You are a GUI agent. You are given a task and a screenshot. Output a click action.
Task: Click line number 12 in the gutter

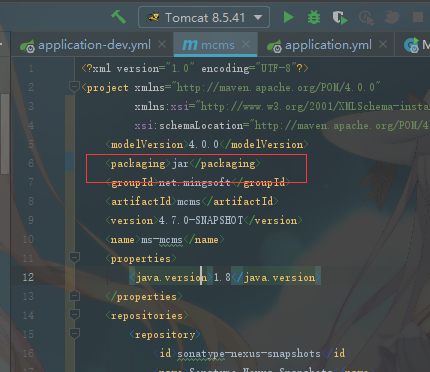[x=28, y=277]
